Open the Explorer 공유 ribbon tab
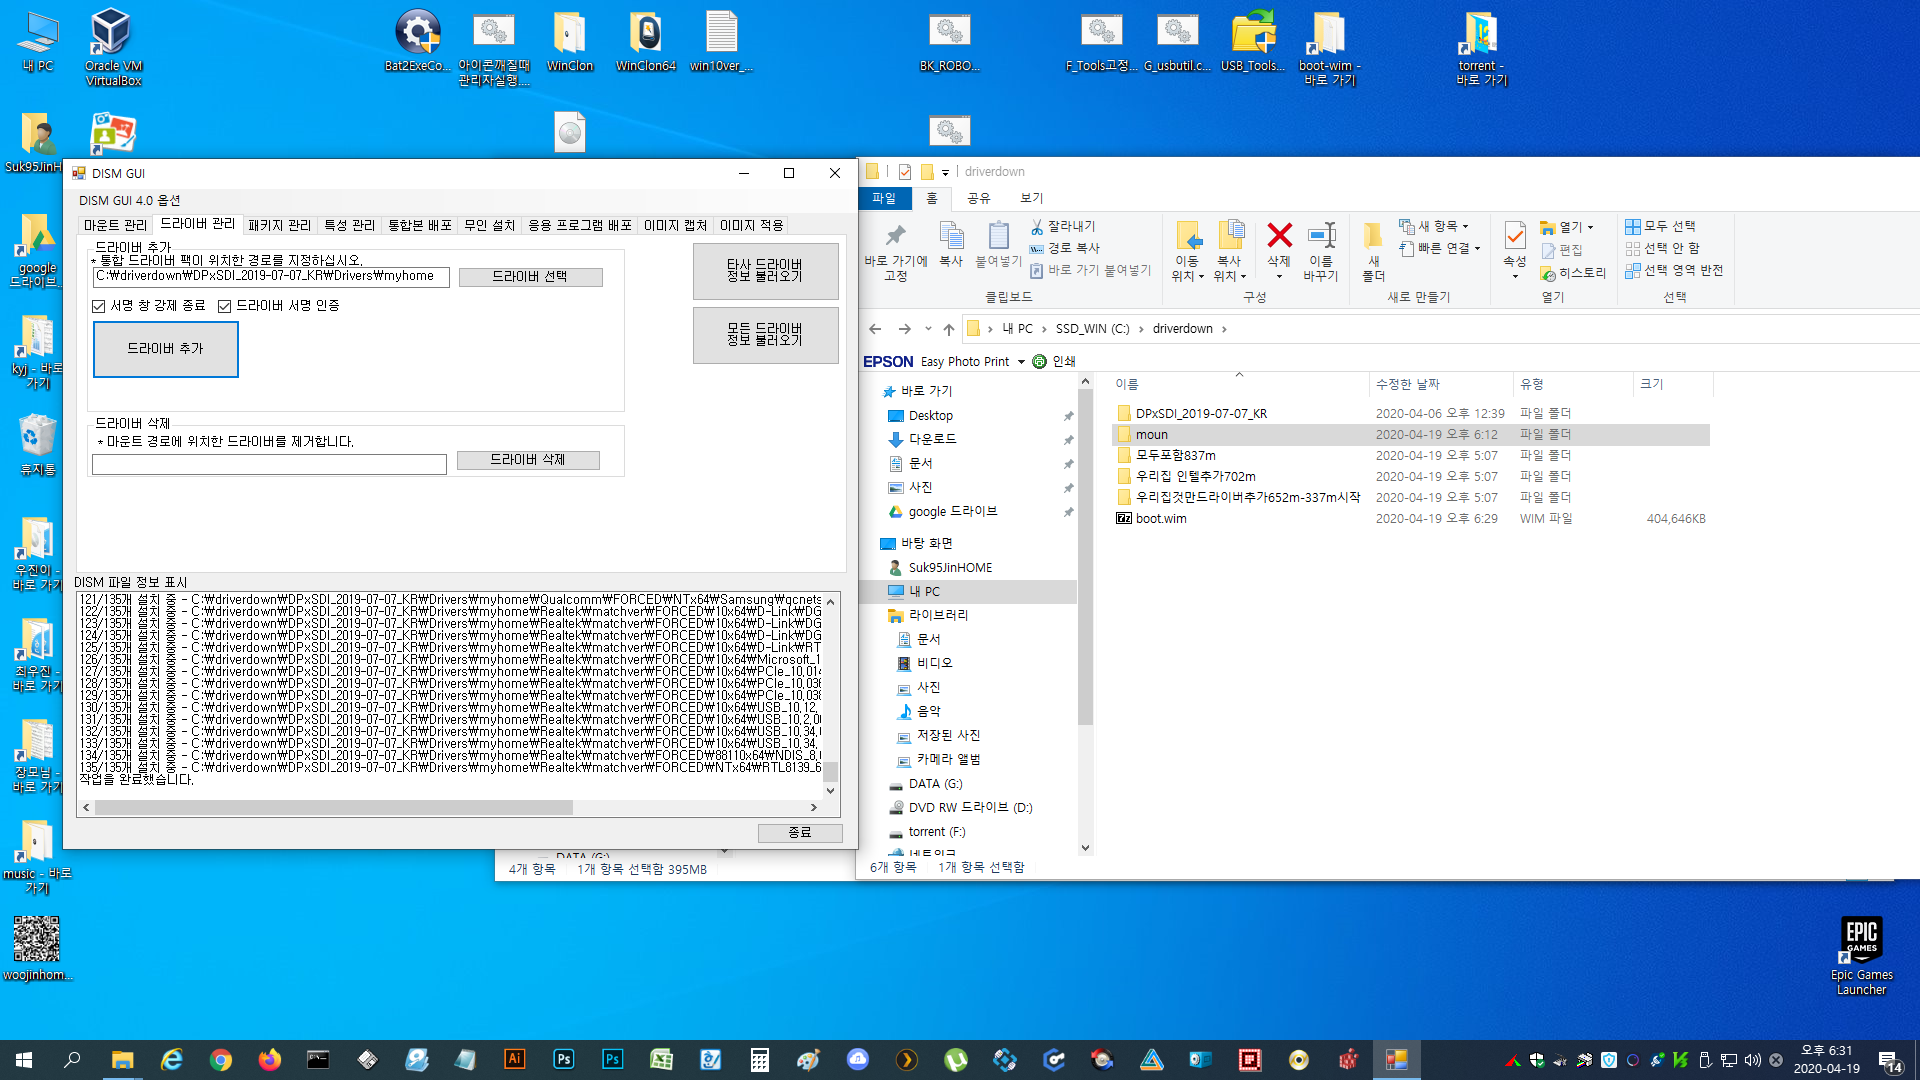The image size is (1920, 1080). pyautogui.click(x=979, y=198)
